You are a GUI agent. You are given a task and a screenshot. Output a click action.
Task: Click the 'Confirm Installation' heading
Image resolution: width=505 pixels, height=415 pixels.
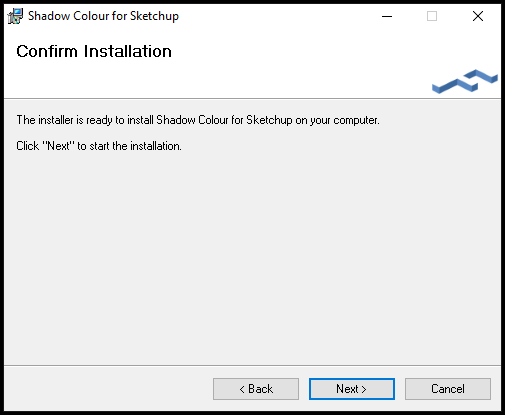(94, 51)
